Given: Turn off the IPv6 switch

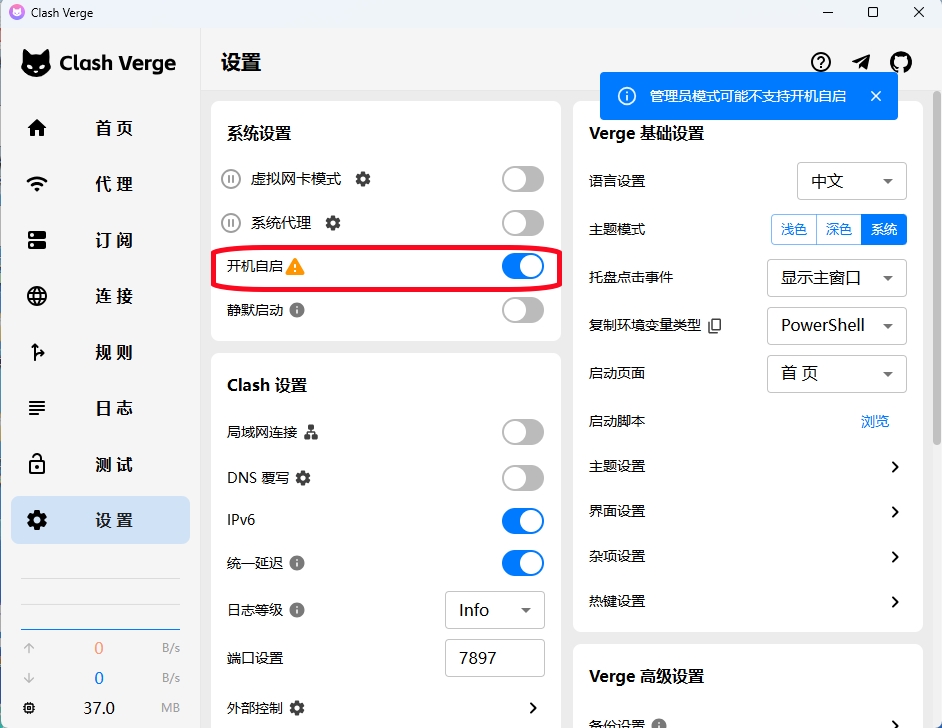Looking at the screenshot, I should (522, 521).
